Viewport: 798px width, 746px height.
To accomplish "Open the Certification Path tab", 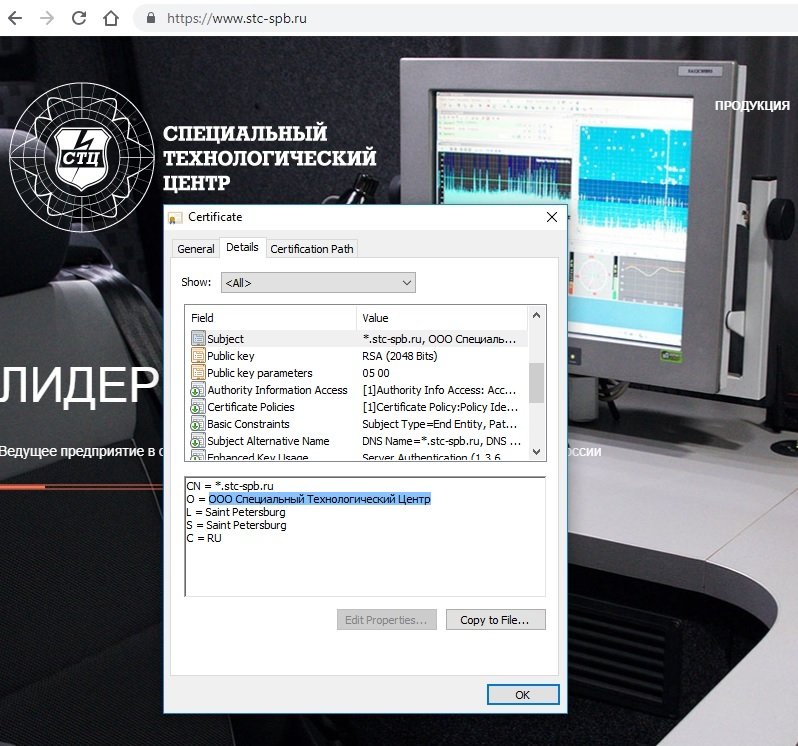I will click(x=311, y=249).
